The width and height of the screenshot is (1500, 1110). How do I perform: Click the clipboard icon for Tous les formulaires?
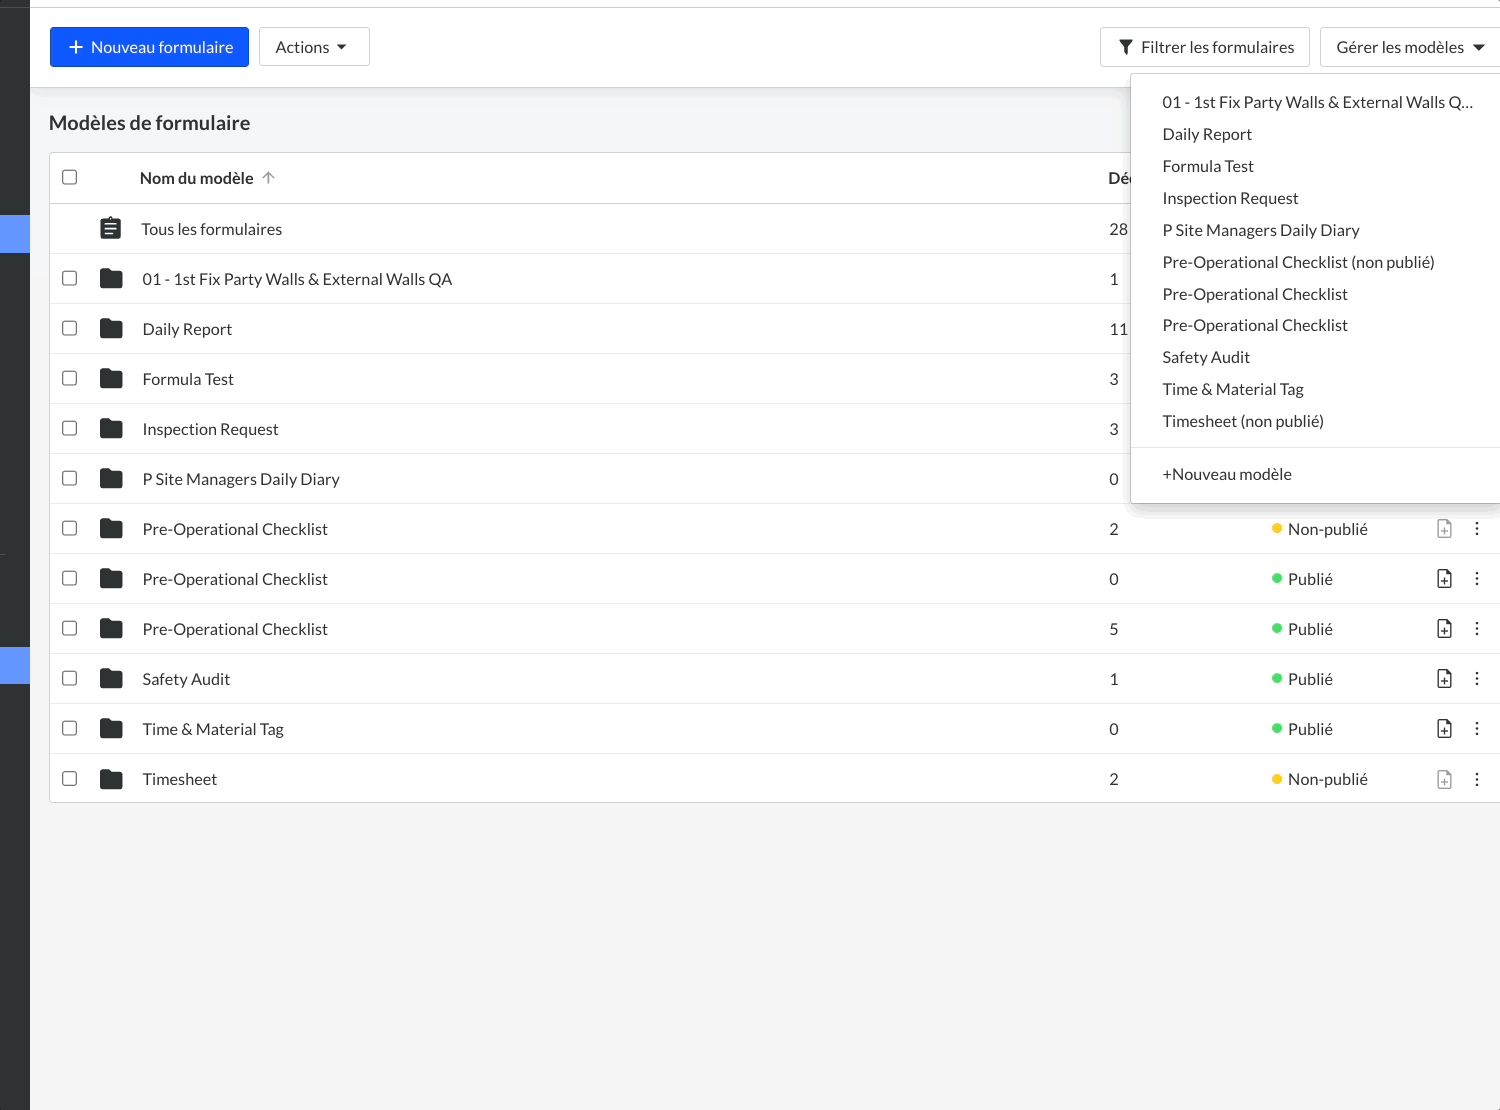(111, 229)
